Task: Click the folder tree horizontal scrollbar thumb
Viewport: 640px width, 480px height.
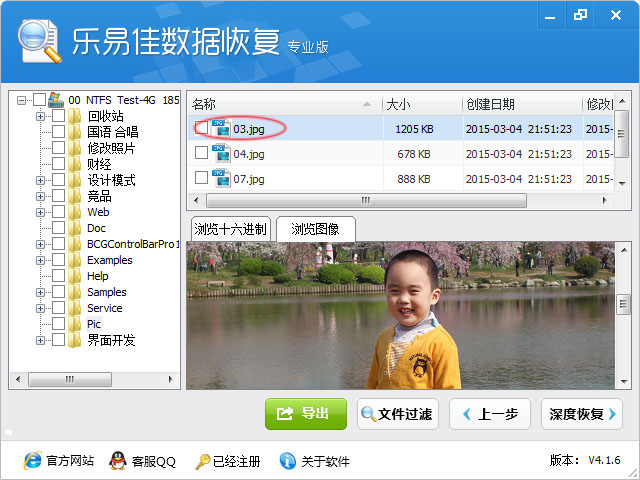Action: [x=70, y=379]
